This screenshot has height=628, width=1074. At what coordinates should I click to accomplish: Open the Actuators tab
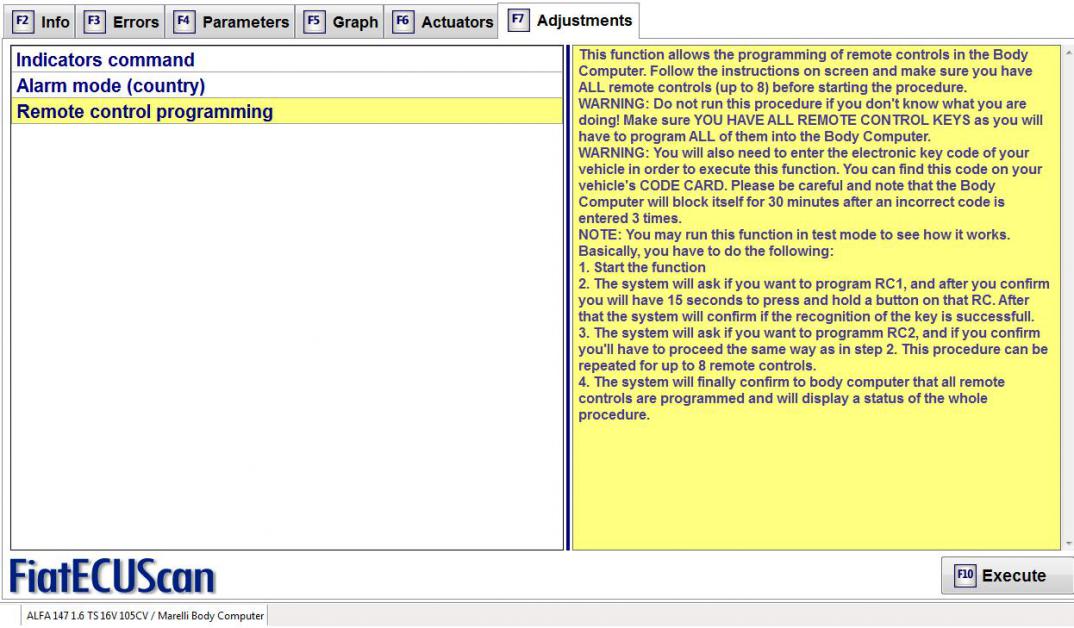click(442, 22)
